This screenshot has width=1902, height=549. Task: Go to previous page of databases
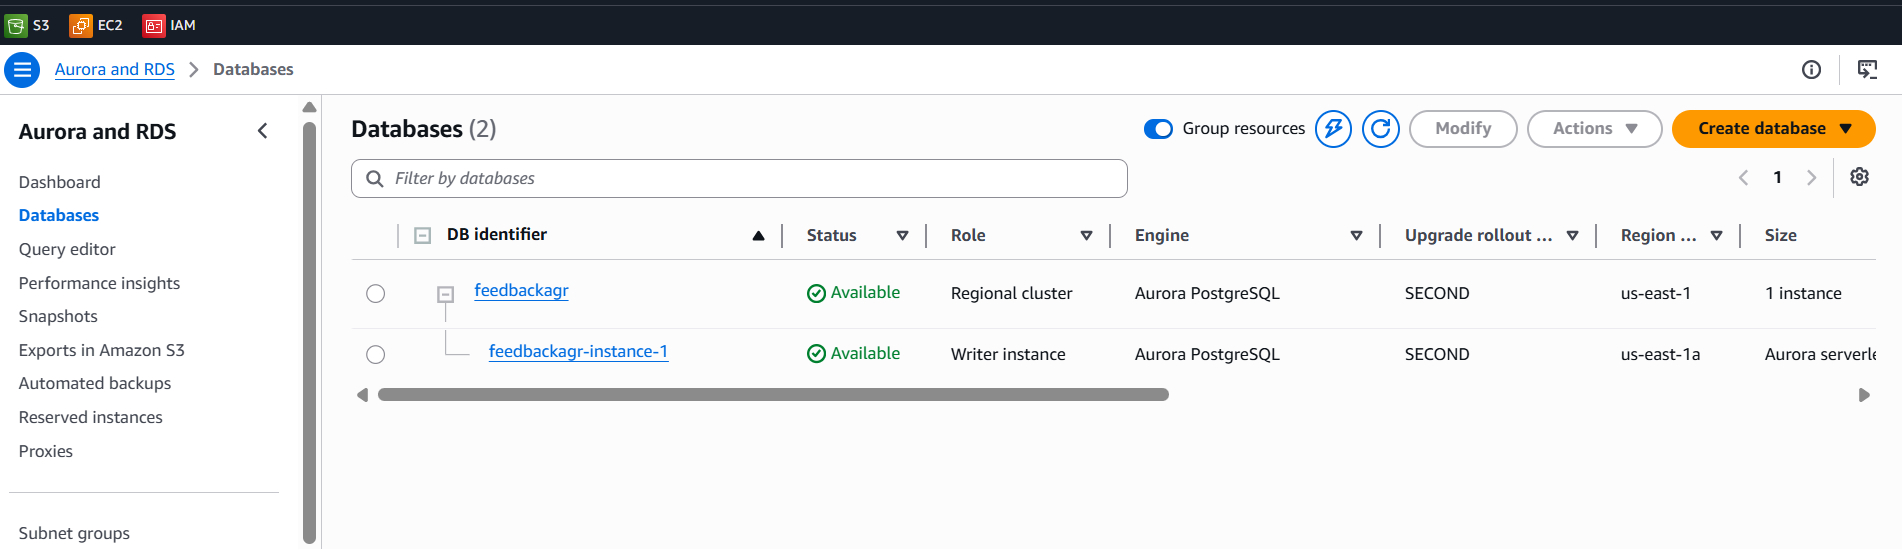[x=1743, y=178]
